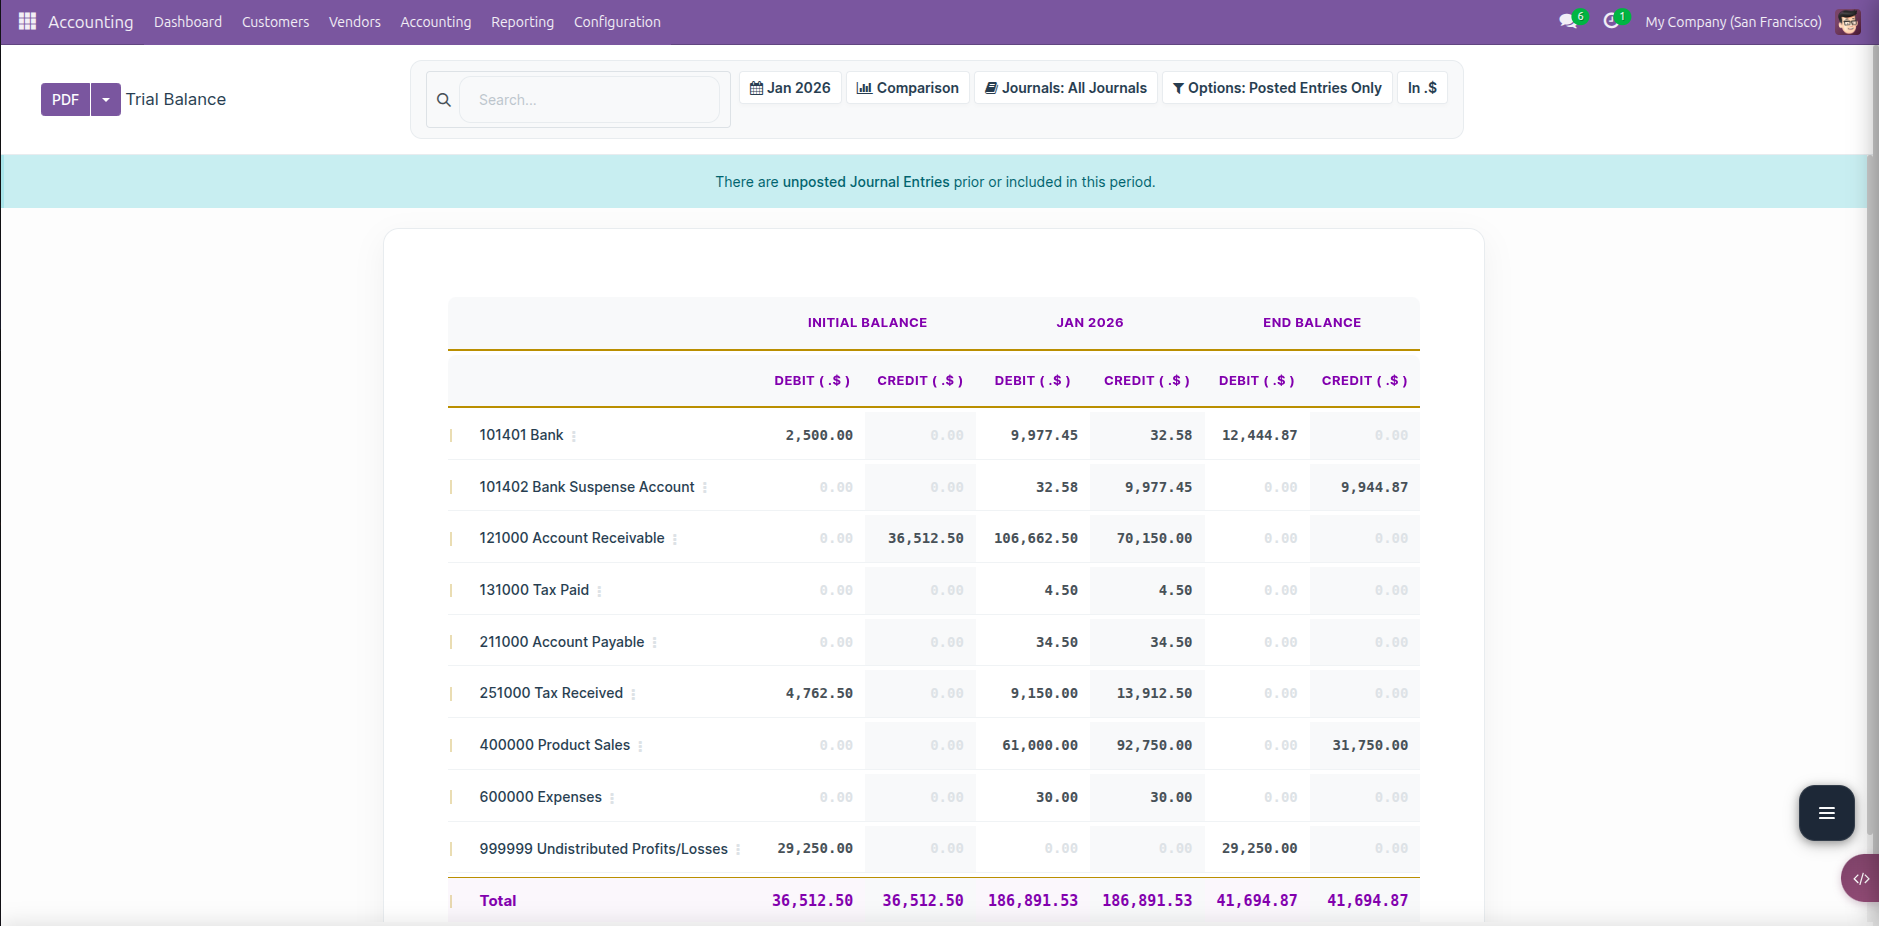Viewport: 1879px width, 926px height.
Task: Click the search magnifier icon
Action: 444,100
